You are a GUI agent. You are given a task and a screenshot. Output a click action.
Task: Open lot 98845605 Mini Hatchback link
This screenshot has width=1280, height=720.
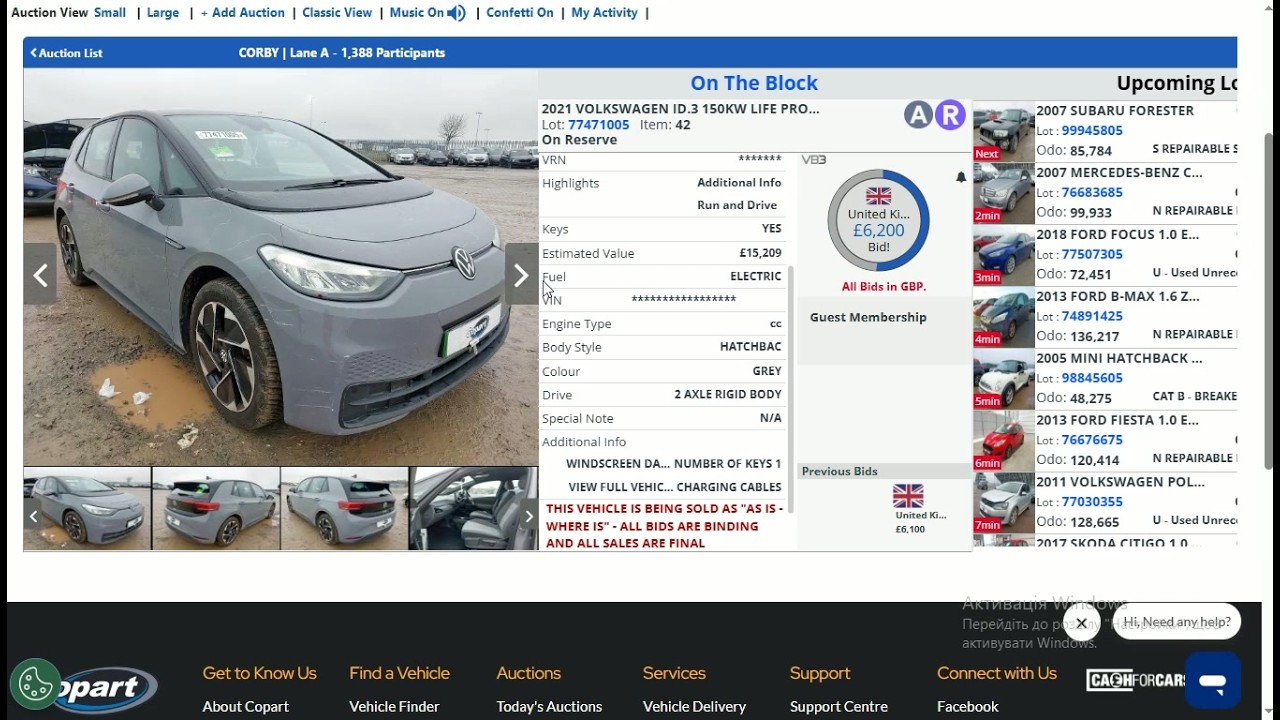point(1092,378)
